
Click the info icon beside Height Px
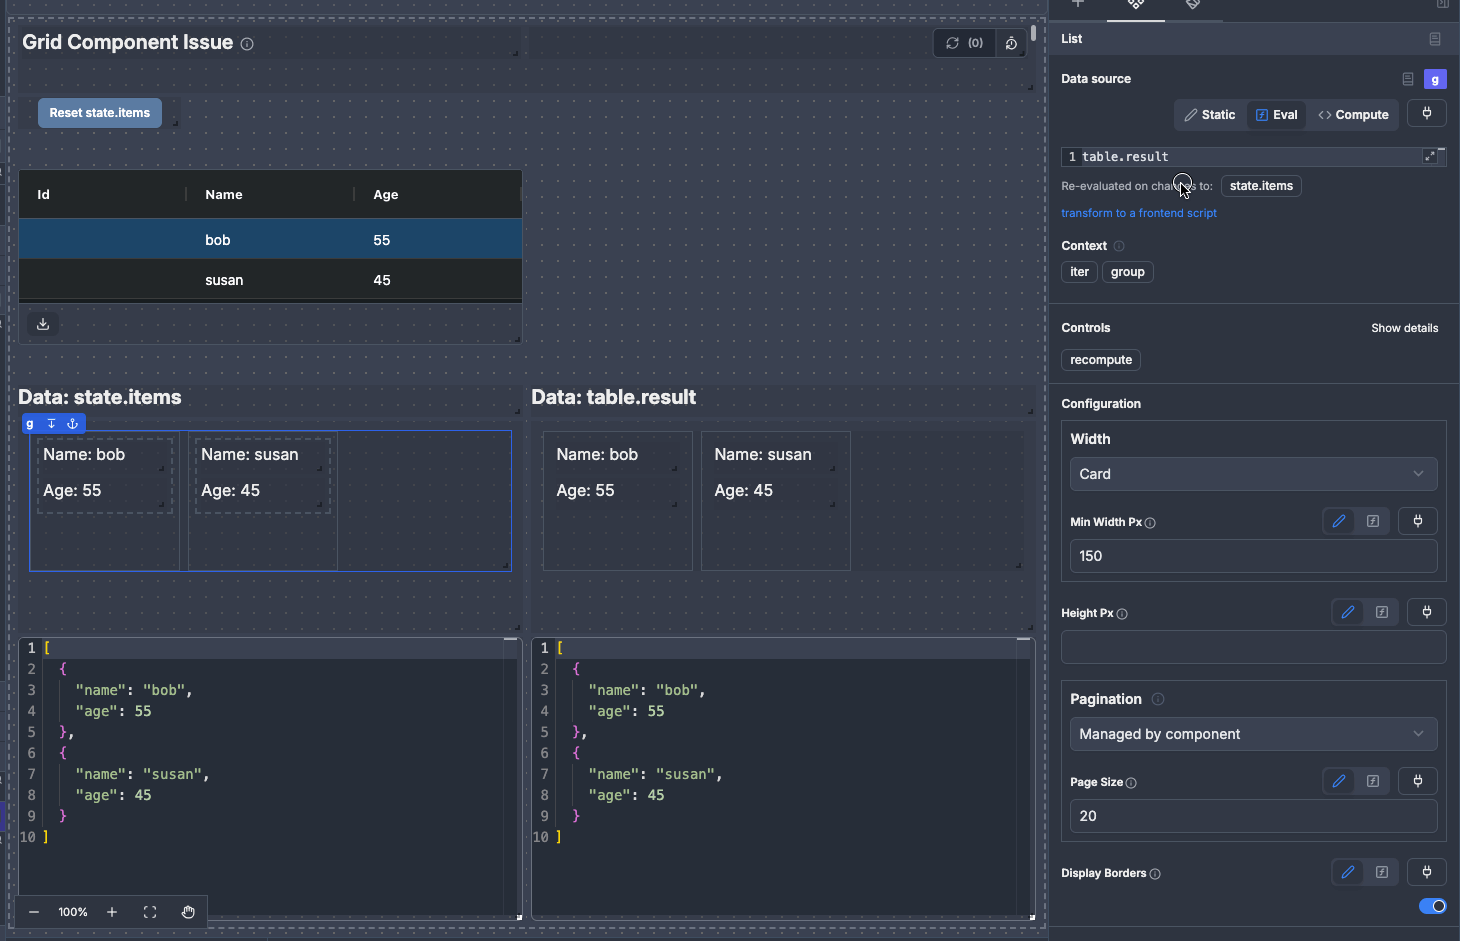[1122, 614]
